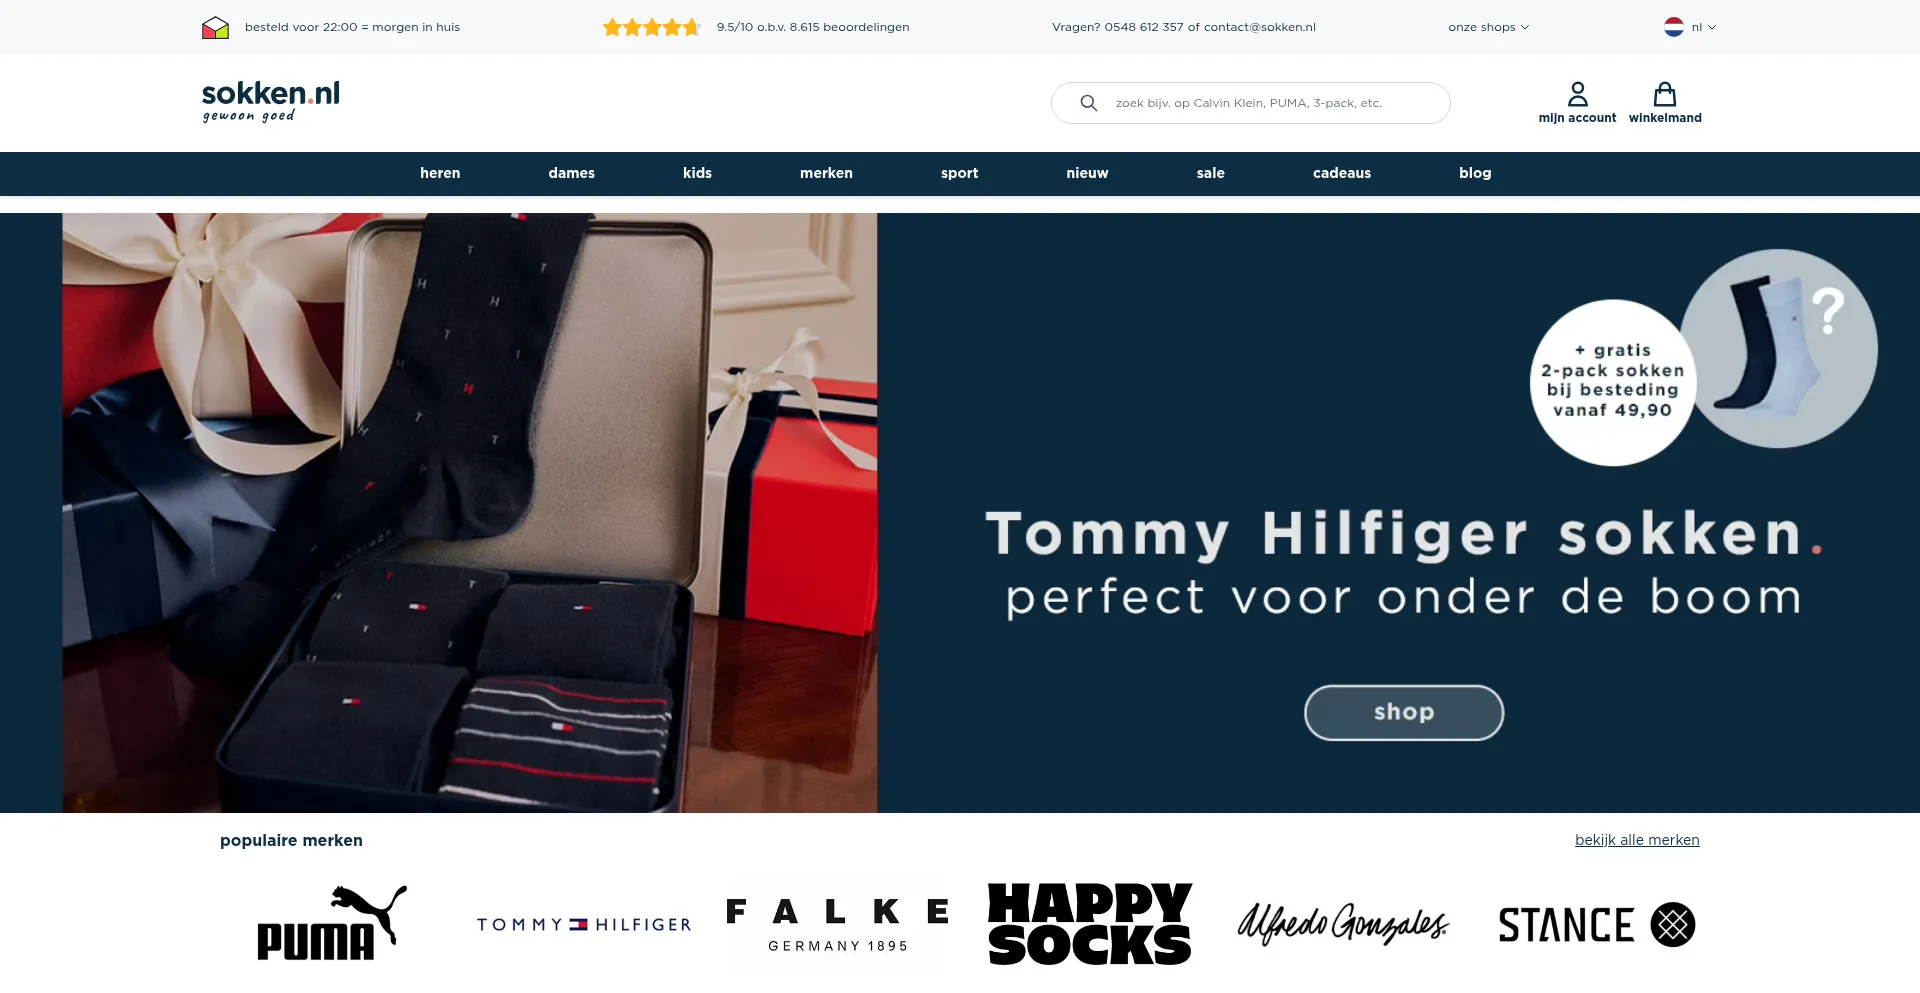The image size is (1920, 993).
Task: Open the sale menu item
Action: pos(1210,173)
